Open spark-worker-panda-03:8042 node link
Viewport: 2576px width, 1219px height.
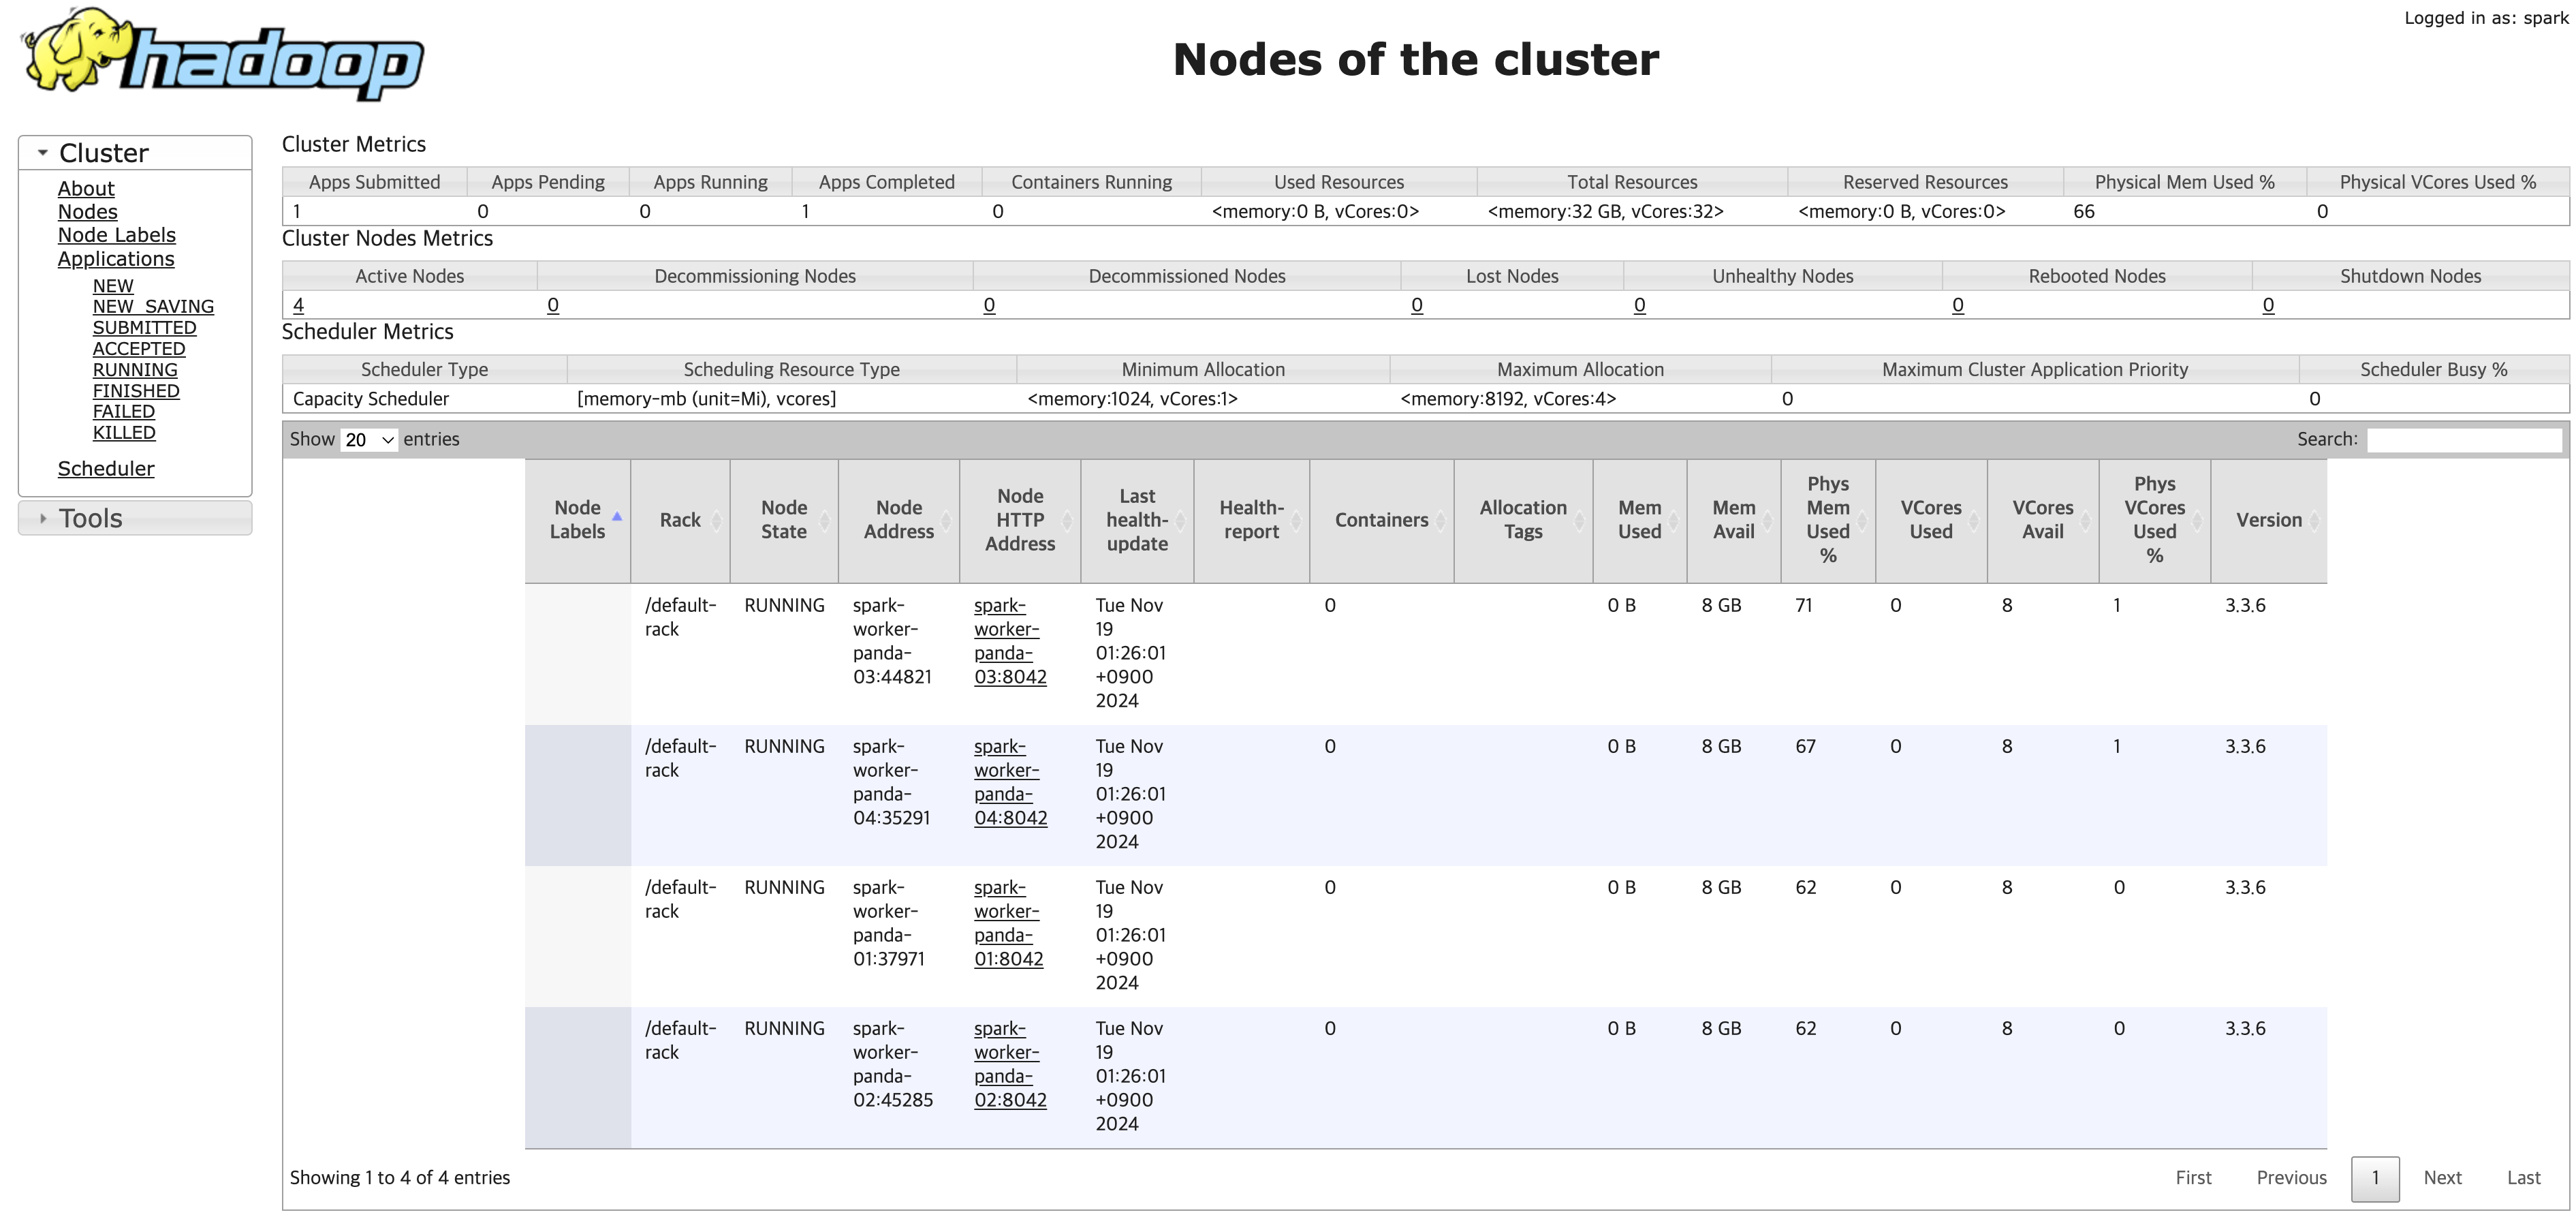coord(1010,641)
